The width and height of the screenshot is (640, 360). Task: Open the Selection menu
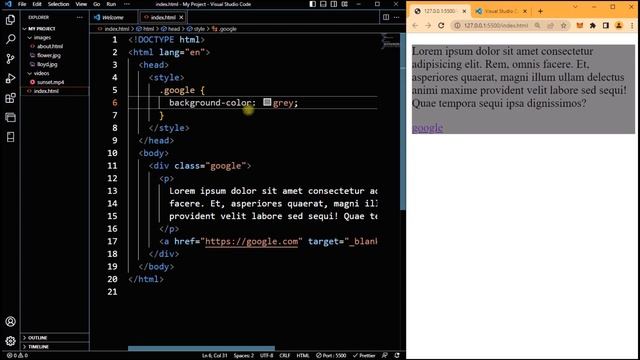[58, 4]
